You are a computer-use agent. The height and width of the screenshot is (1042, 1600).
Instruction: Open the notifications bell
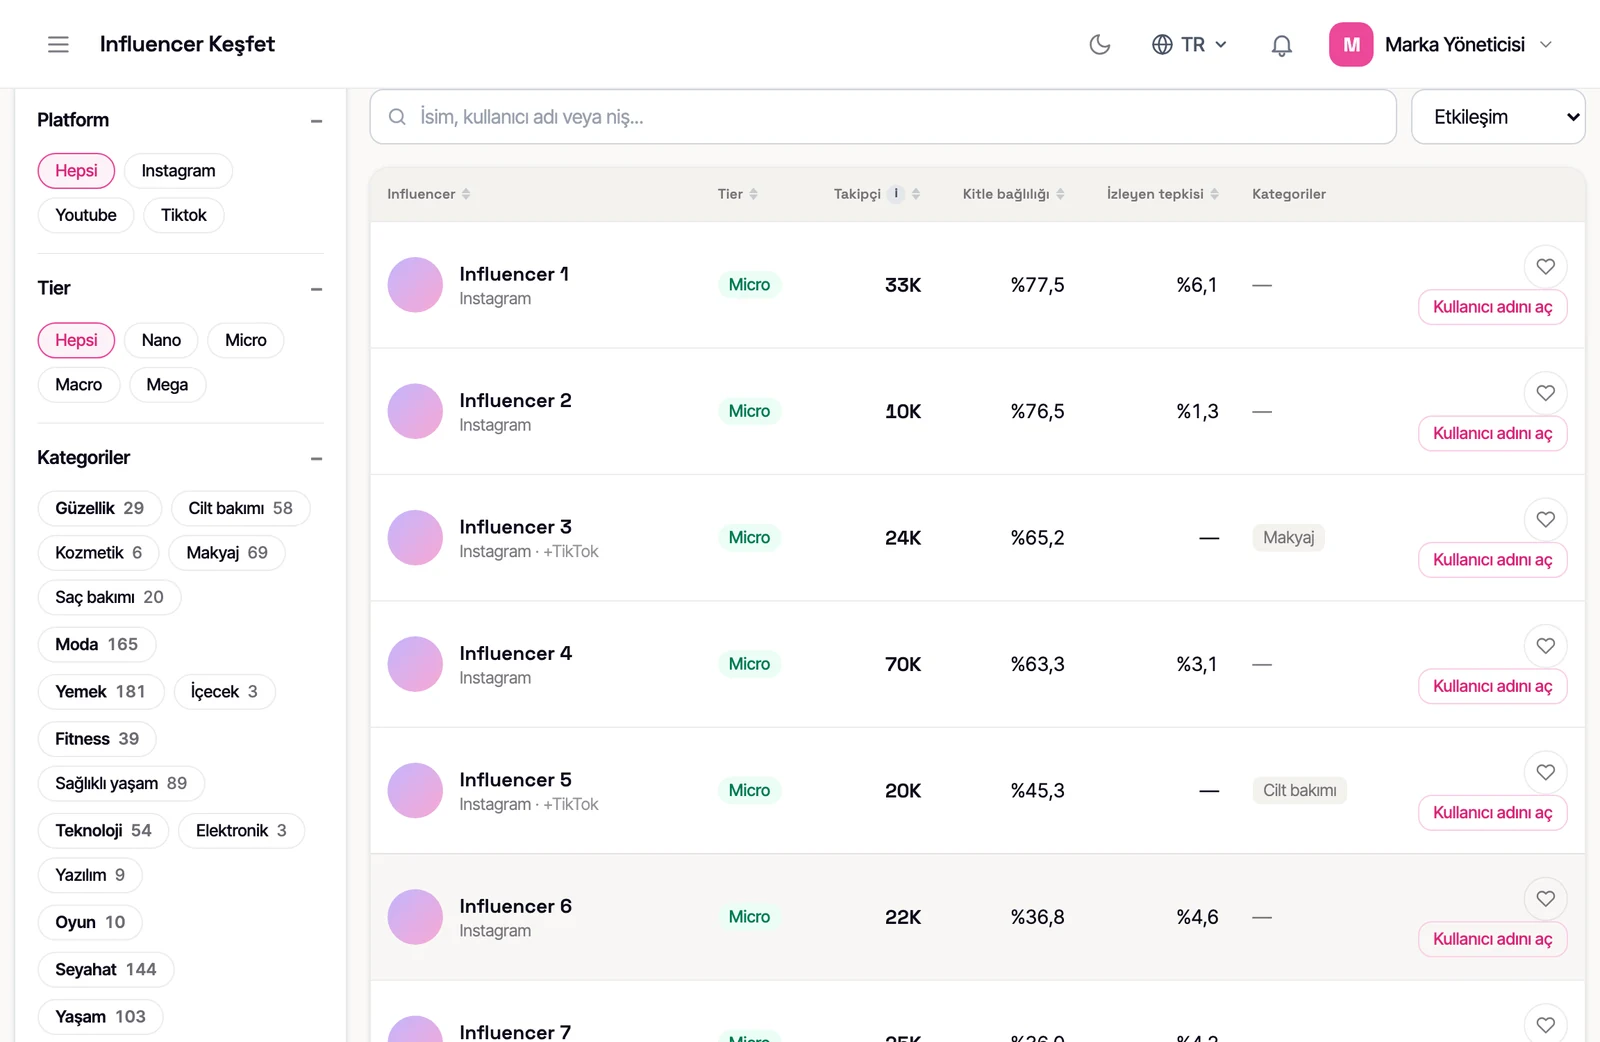[1281, 44]
